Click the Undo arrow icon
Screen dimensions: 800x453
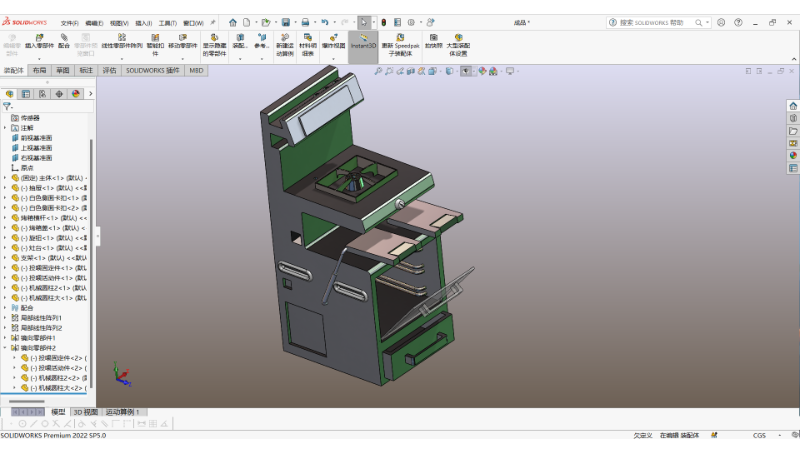tap(324, 22)
